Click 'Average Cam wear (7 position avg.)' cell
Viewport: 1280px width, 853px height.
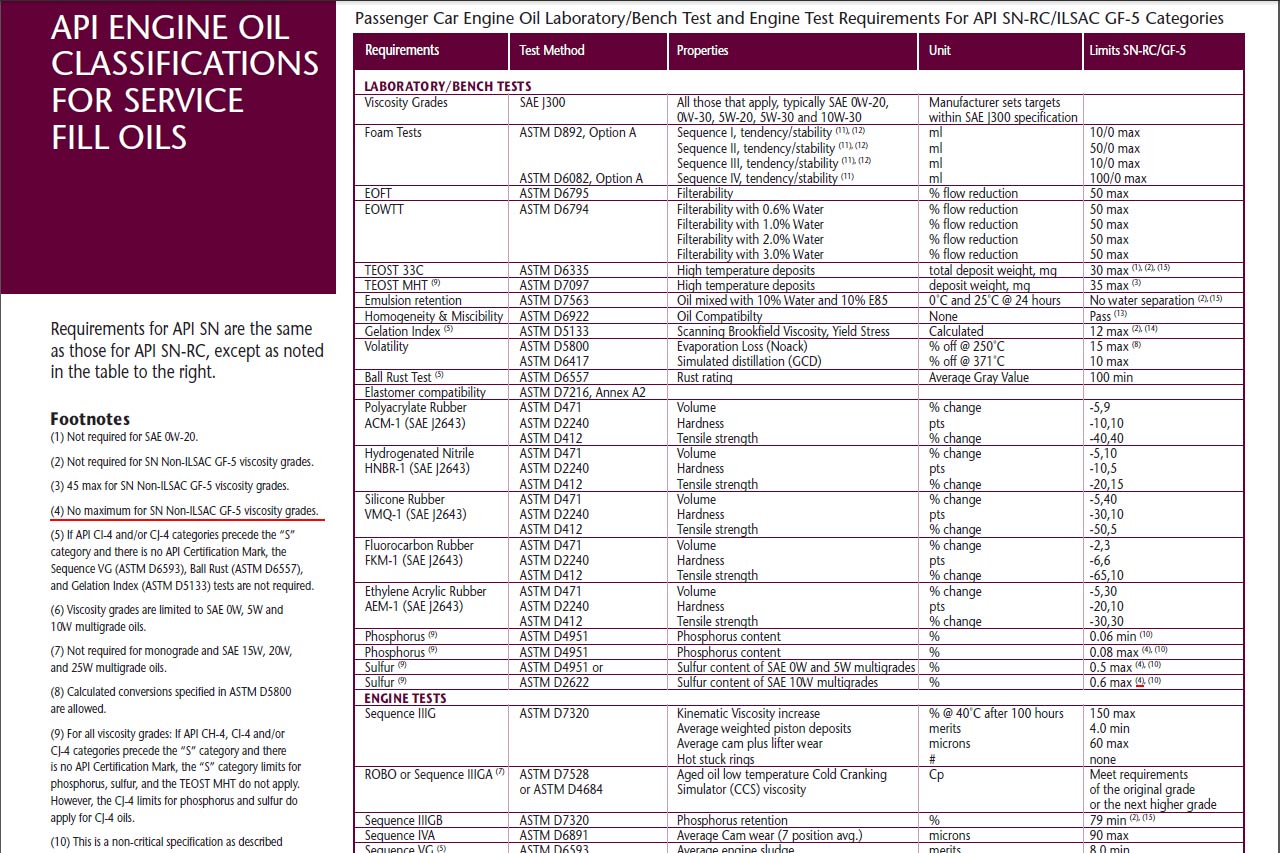coord(767,835)
